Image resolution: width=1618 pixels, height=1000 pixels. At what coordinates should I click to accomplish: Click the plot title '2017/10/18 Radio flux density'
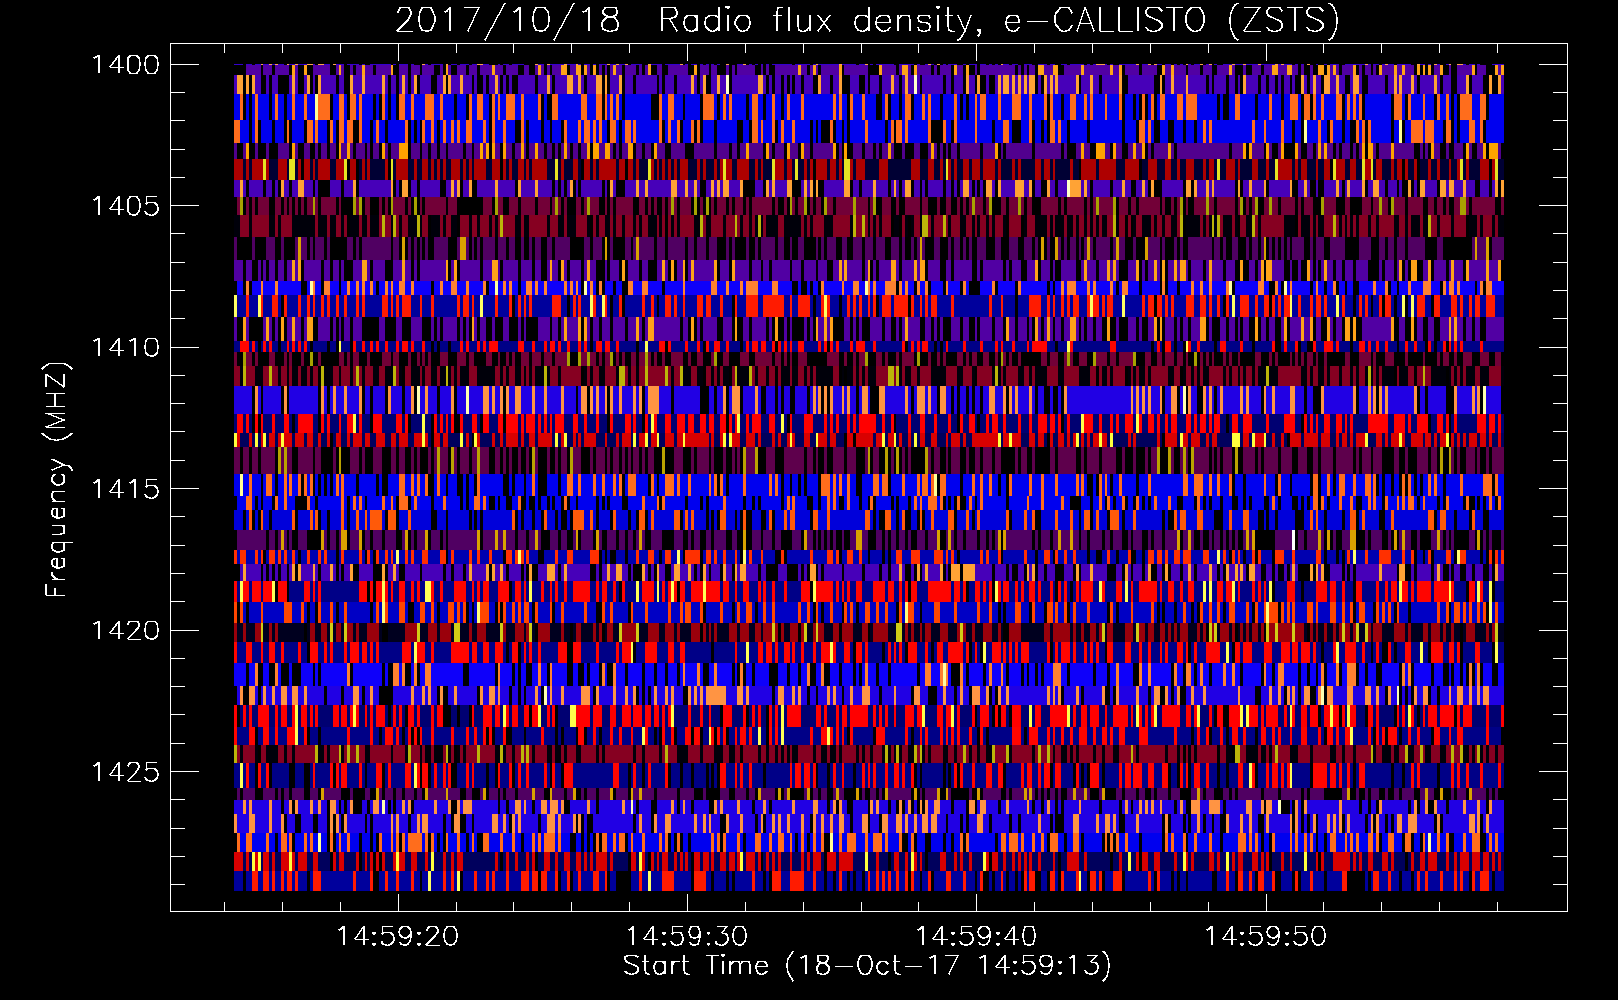tap(867, 21)
